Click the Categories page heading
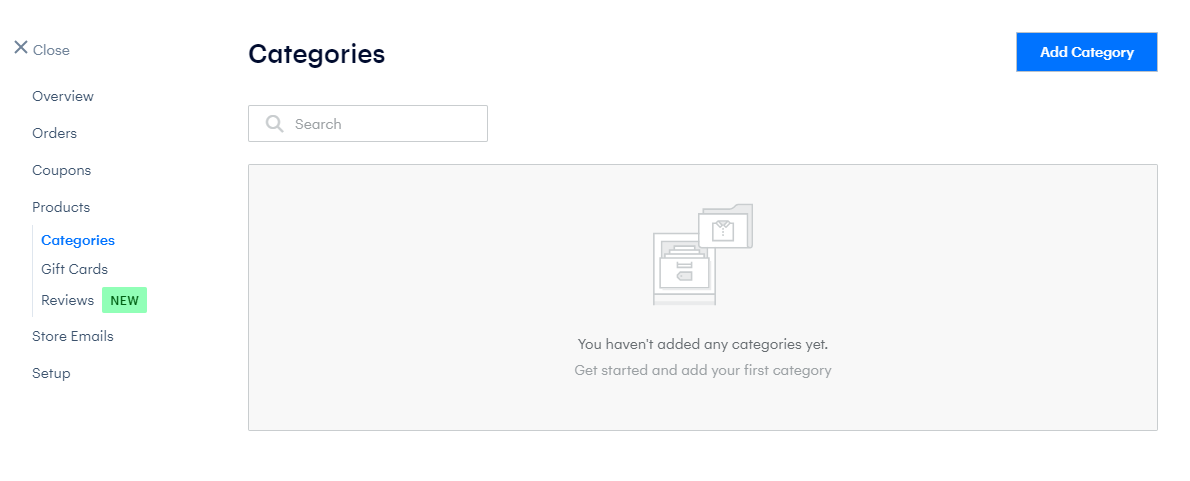 coord(316,54)
